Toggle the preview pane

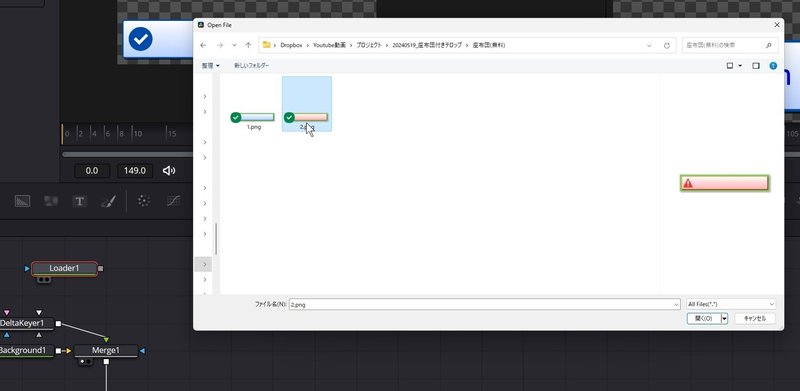756,66
